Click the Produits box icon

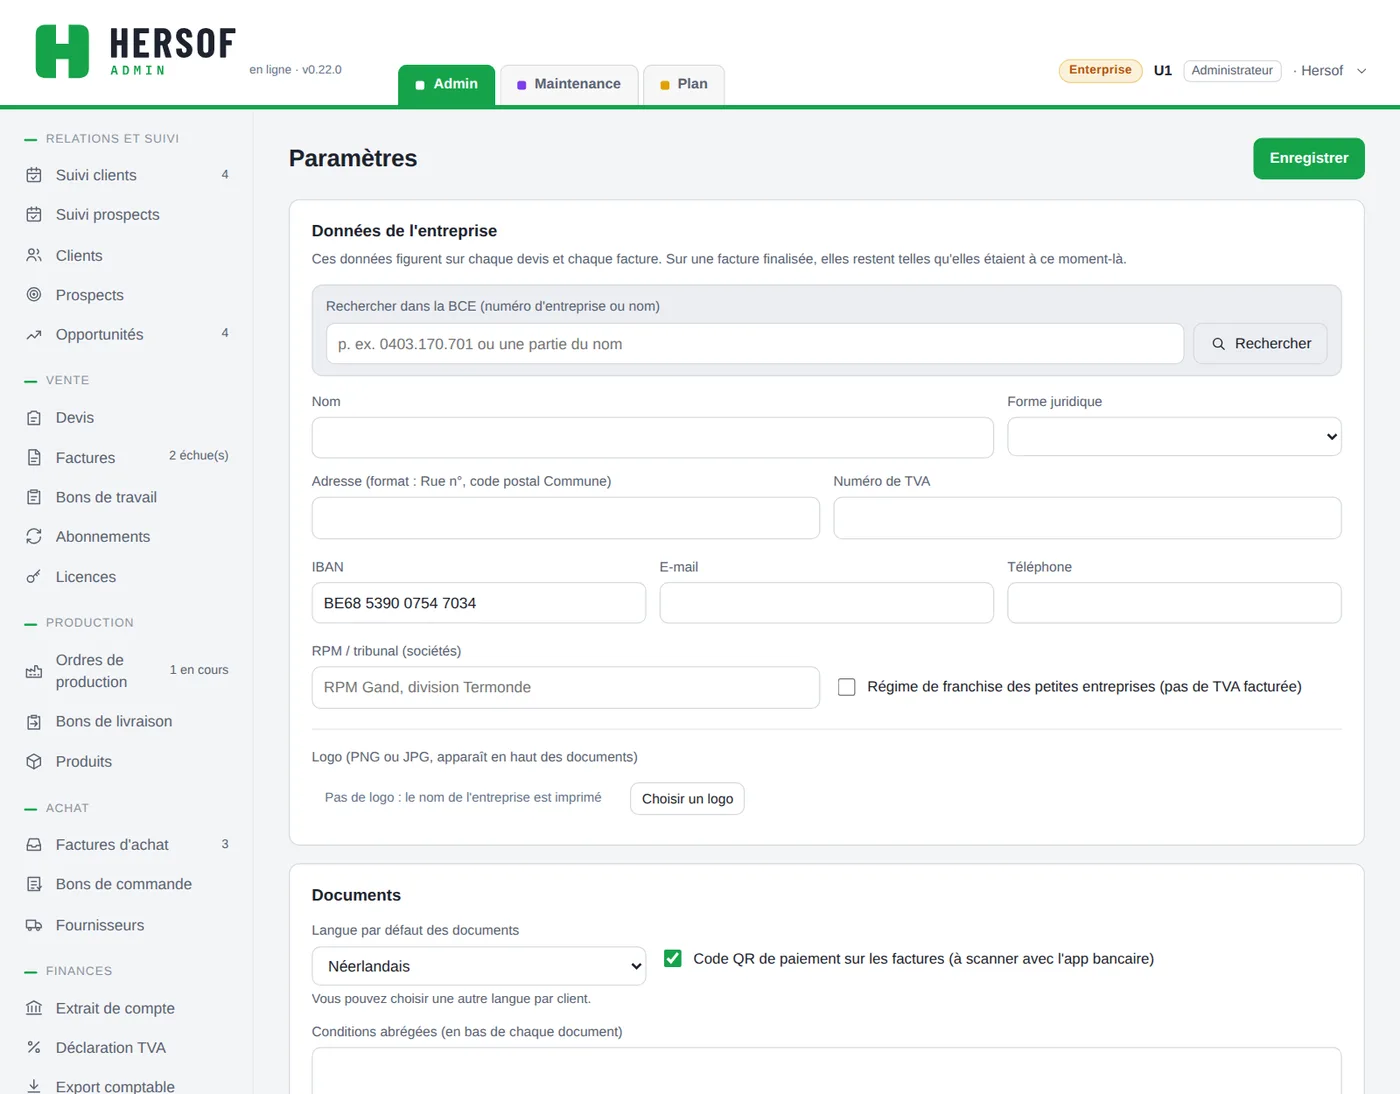click(x=34, y=762)
